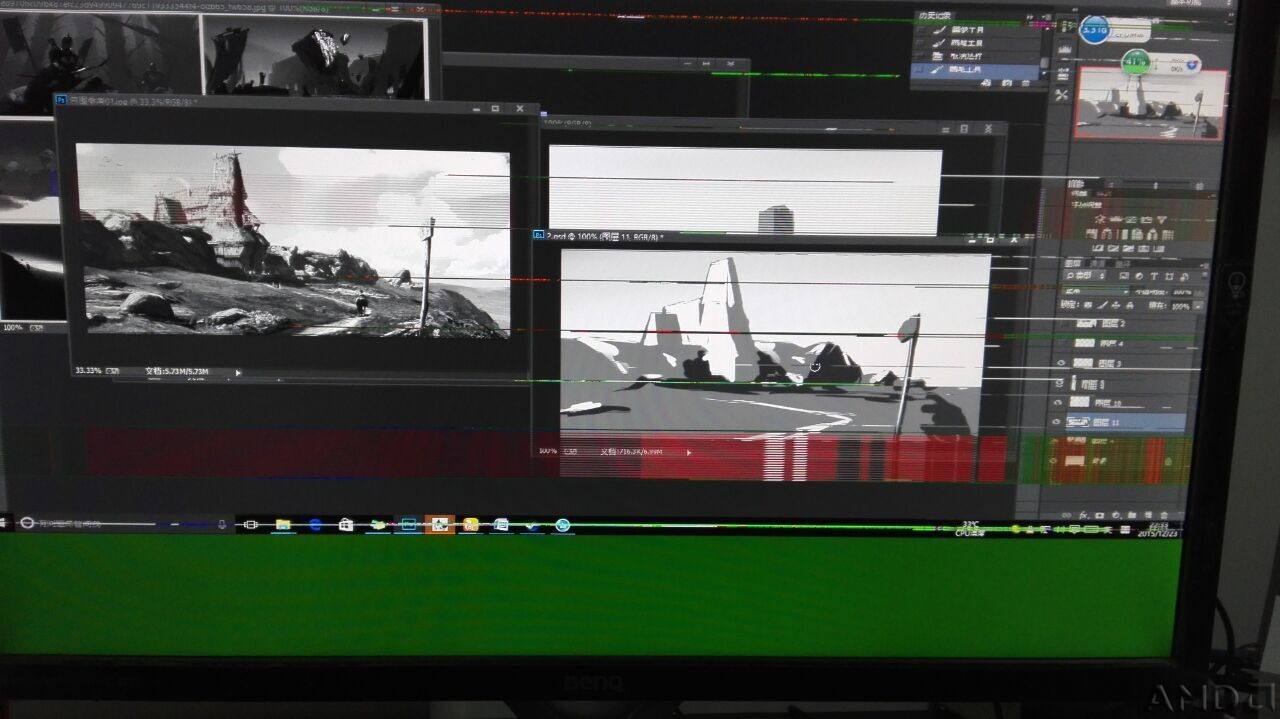Click the 33.33% zoom field in reference window
The height and width of the screenshot is (719, 1280).
pos(87,371)
